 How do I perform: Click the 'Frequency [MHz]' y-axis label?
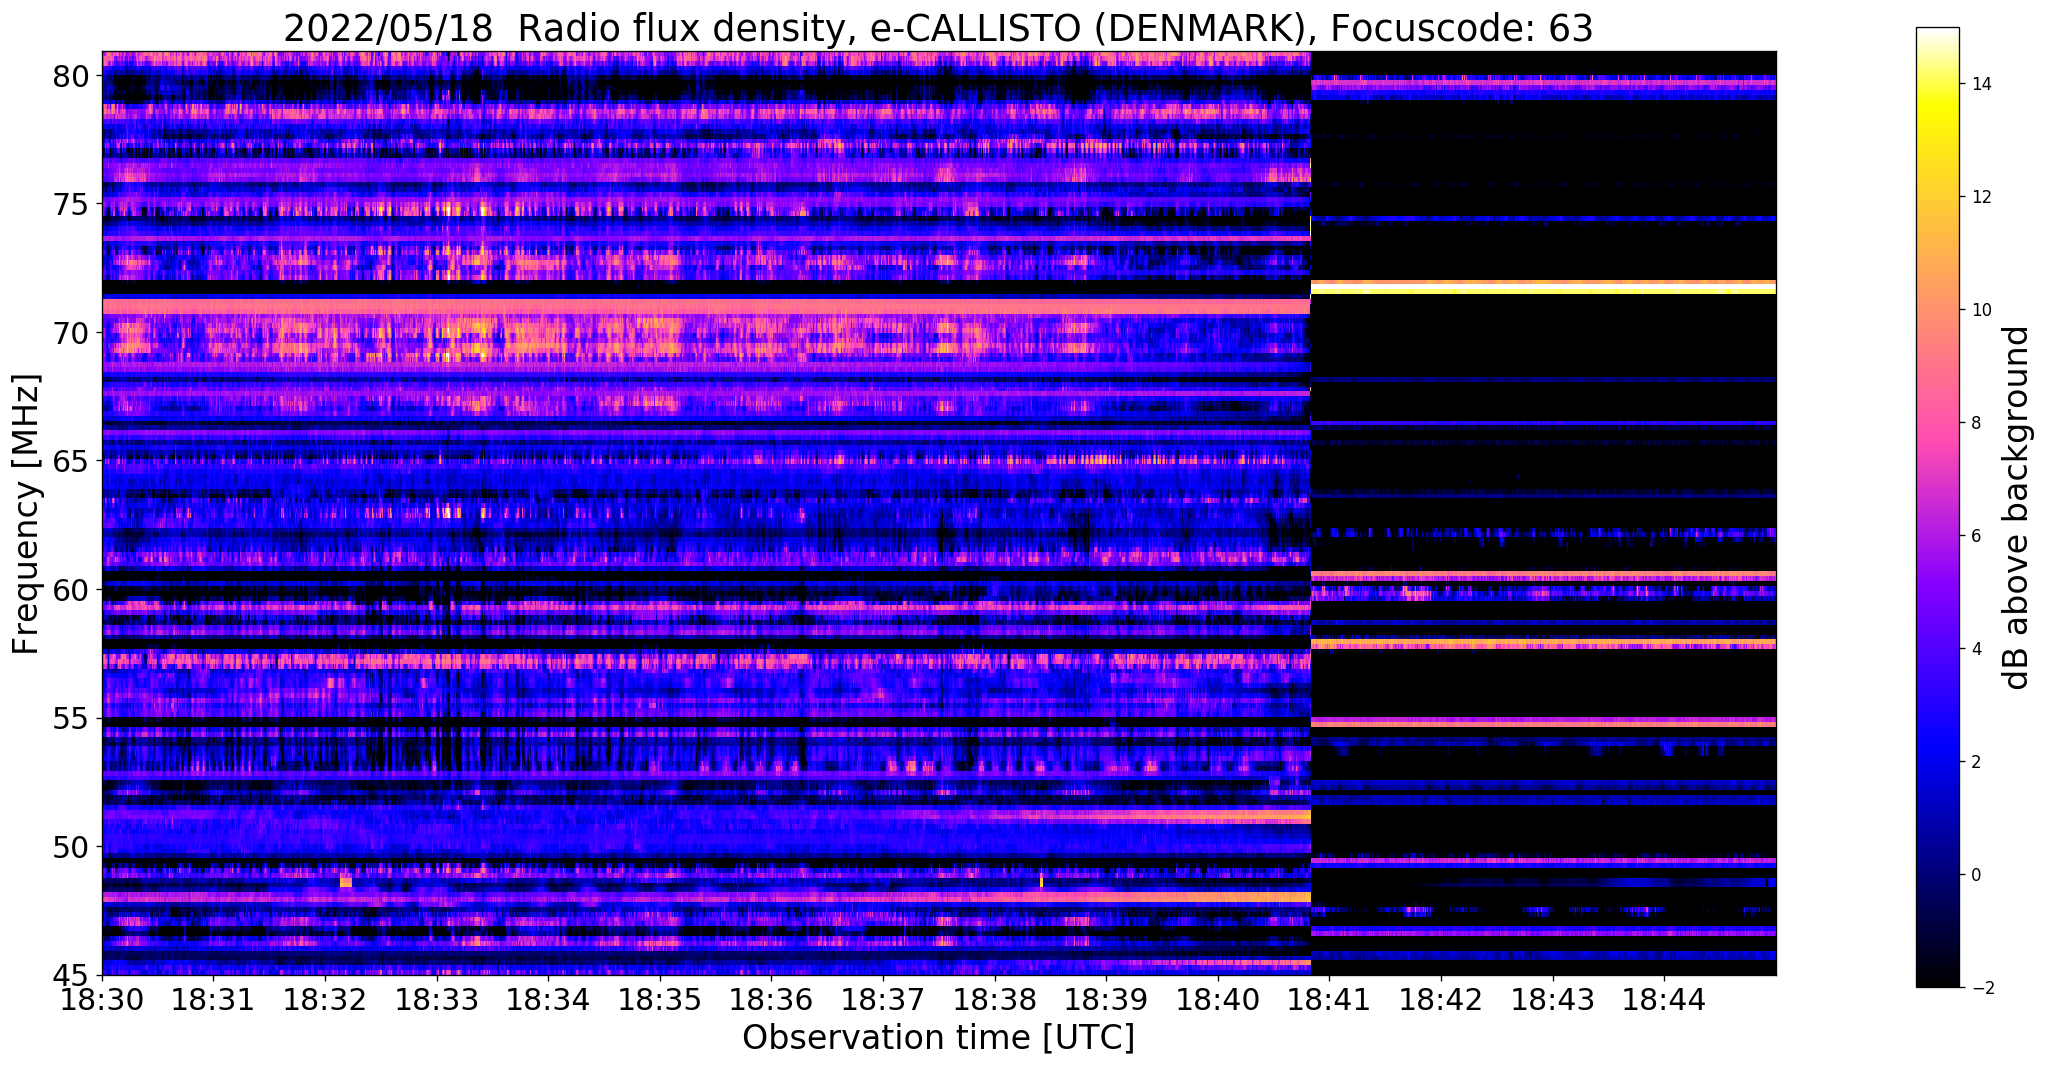(26, 514)
